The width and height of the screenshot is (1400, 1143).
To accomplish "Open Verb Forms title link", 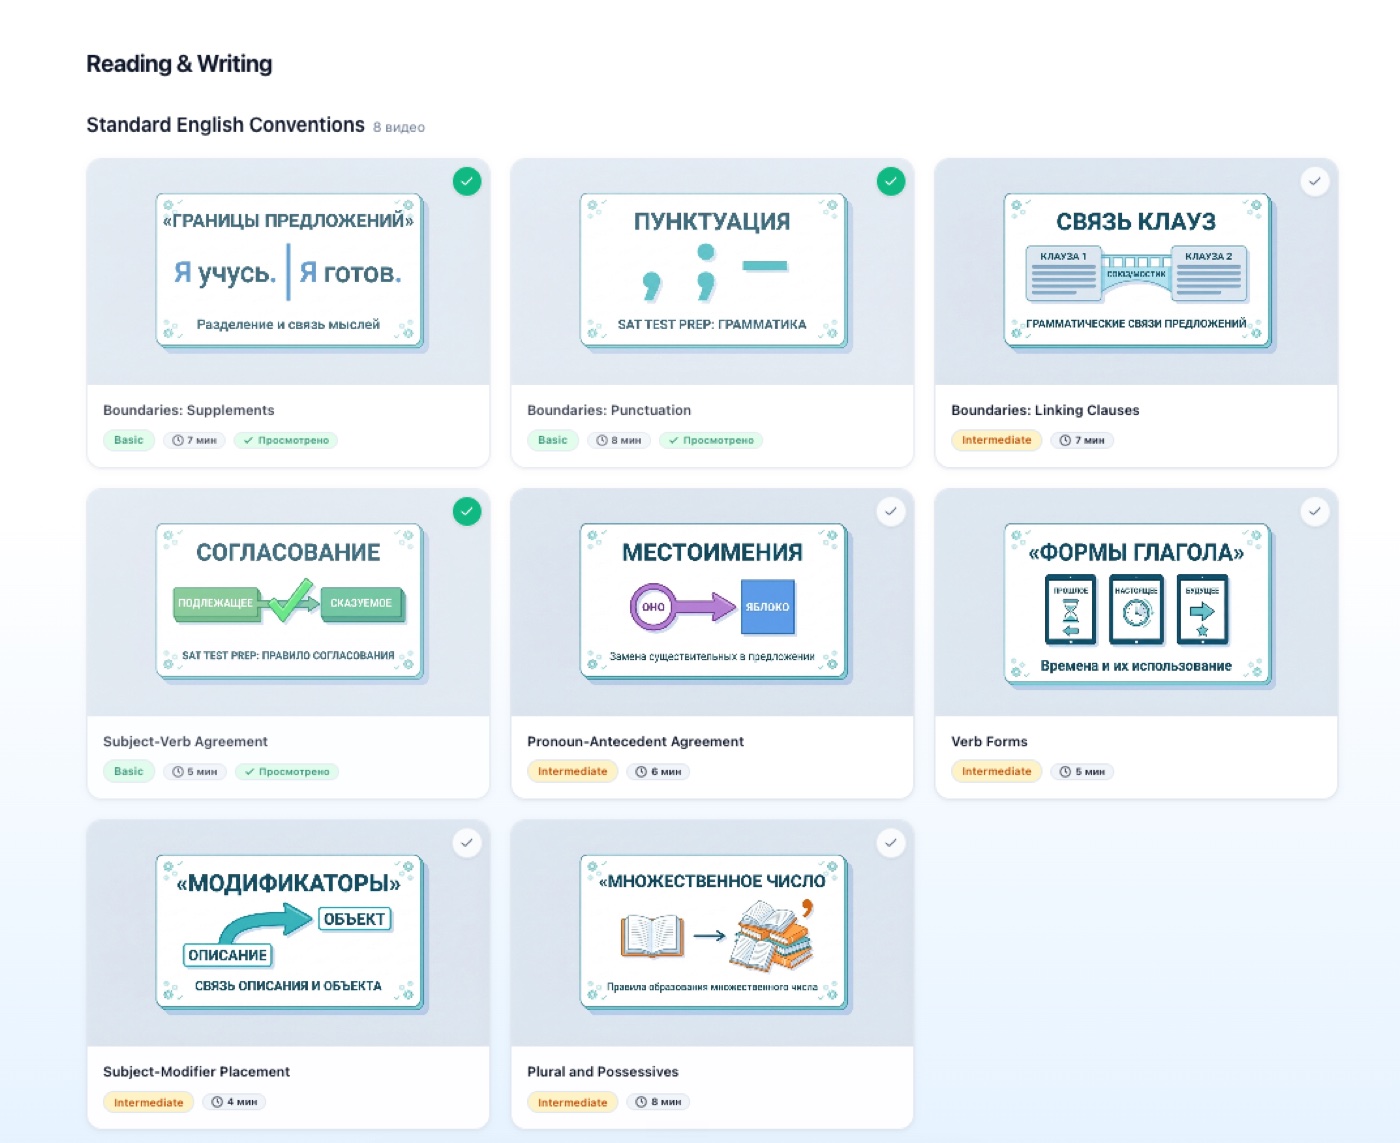I will 989,741.
